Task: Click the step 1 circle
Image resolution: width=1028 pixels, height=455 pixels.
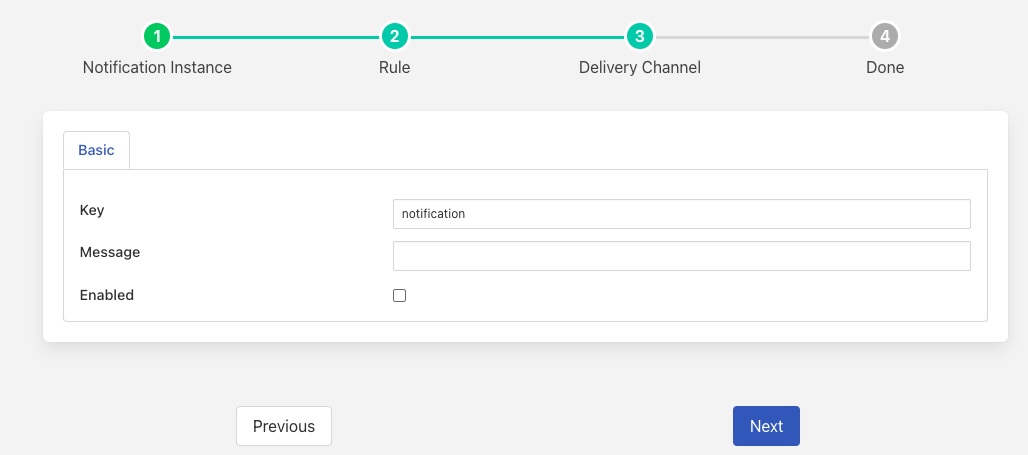Action: click(x=157, y=37)
